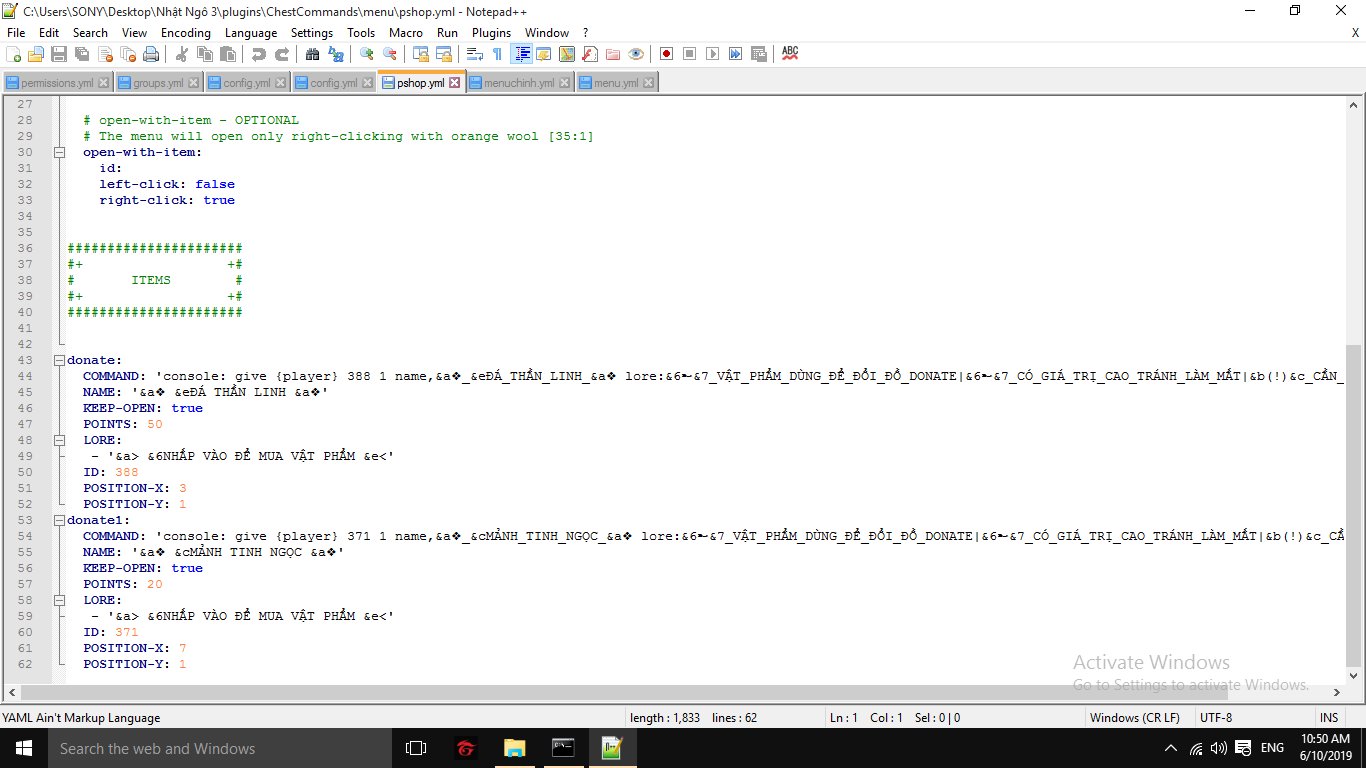Collapse the open-with-item fold on line 30
The image size is (1366, 768).
[x=60, y=152]
